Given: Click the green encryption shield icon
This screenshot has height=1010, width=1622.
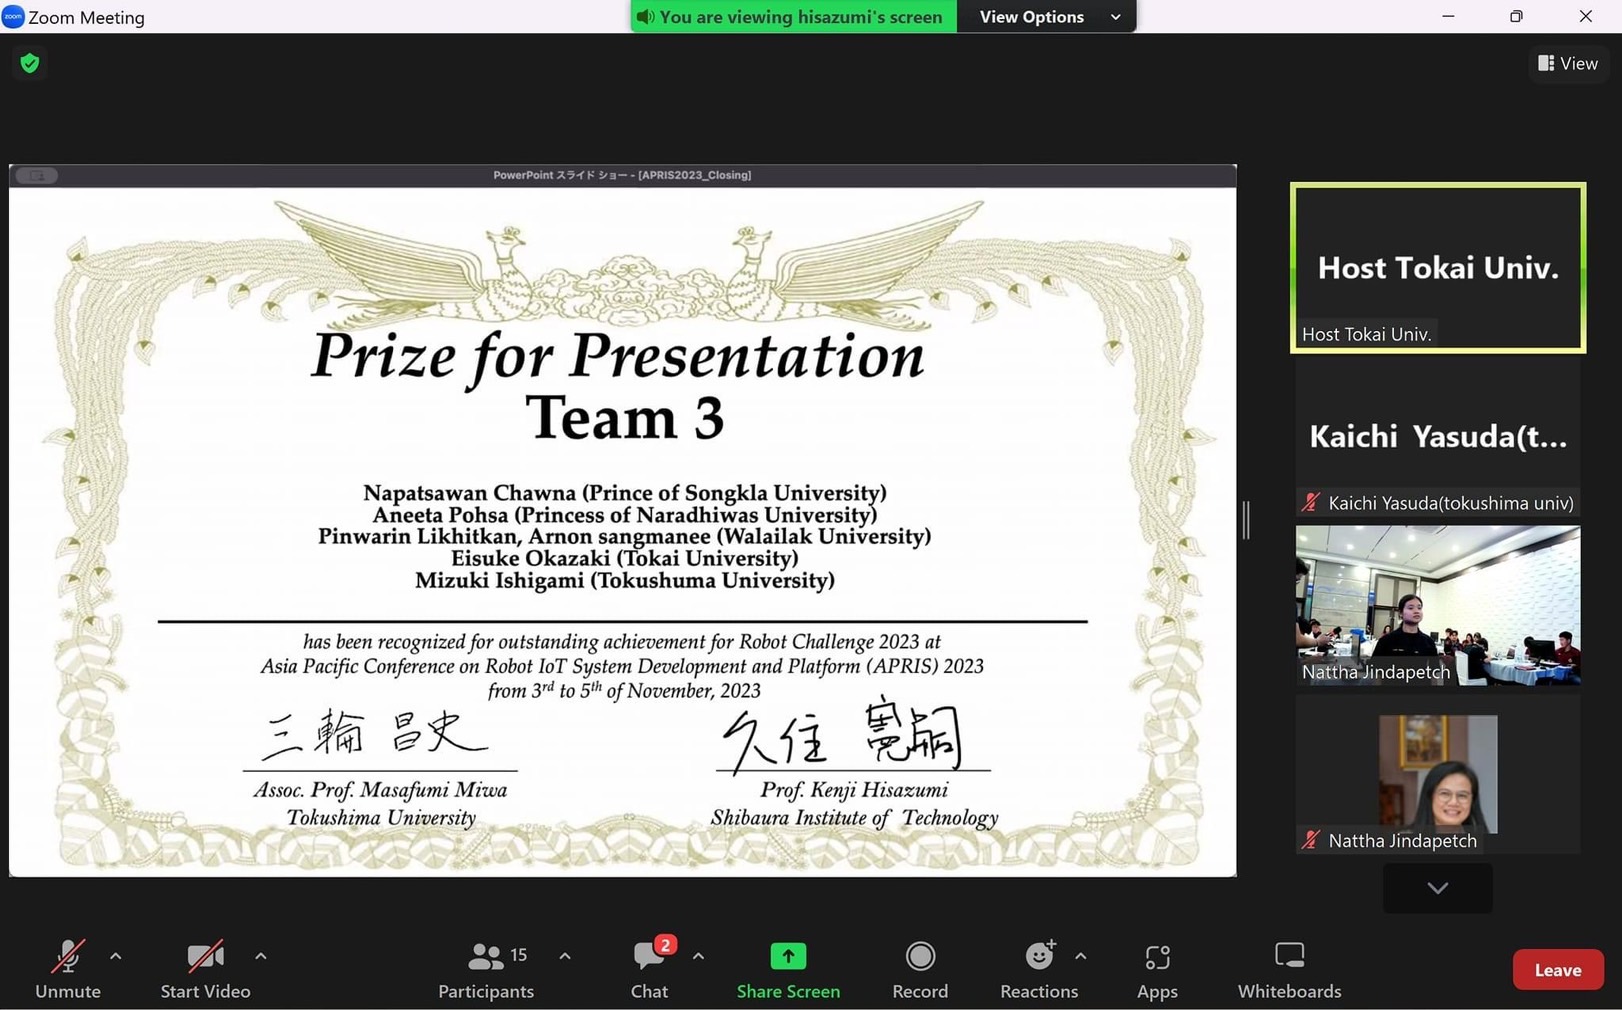Looking at the screenshot, I should pyautogui.click(x=30, y=63).
